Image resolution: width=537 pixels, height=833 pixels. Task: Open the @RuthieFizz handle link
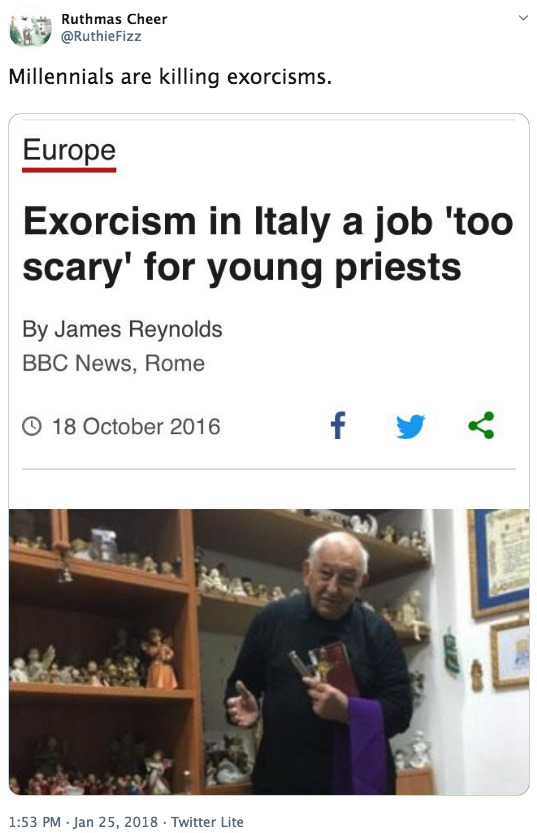coord(101,37)
